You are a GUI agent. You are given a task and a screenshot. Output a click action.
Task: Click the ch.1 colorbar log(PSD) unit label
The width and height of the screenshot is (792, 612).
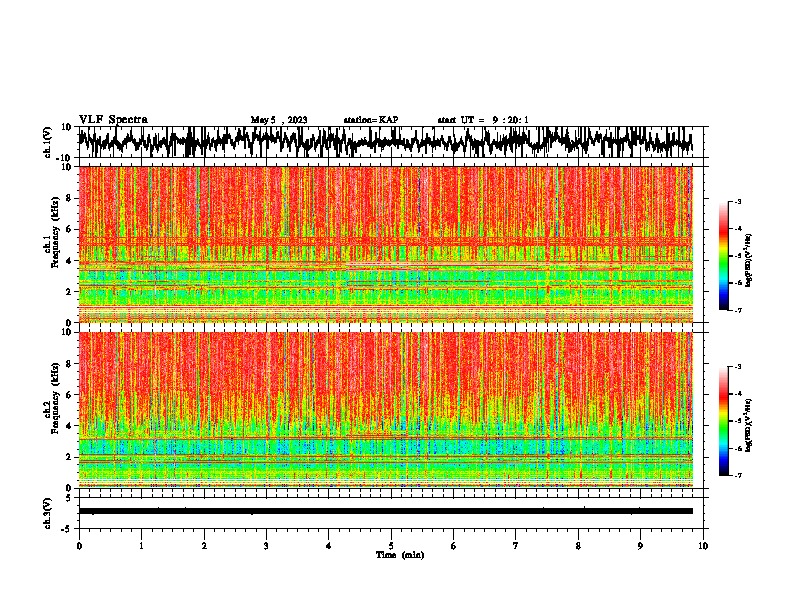pyautogui.click(x=749, y=260)
